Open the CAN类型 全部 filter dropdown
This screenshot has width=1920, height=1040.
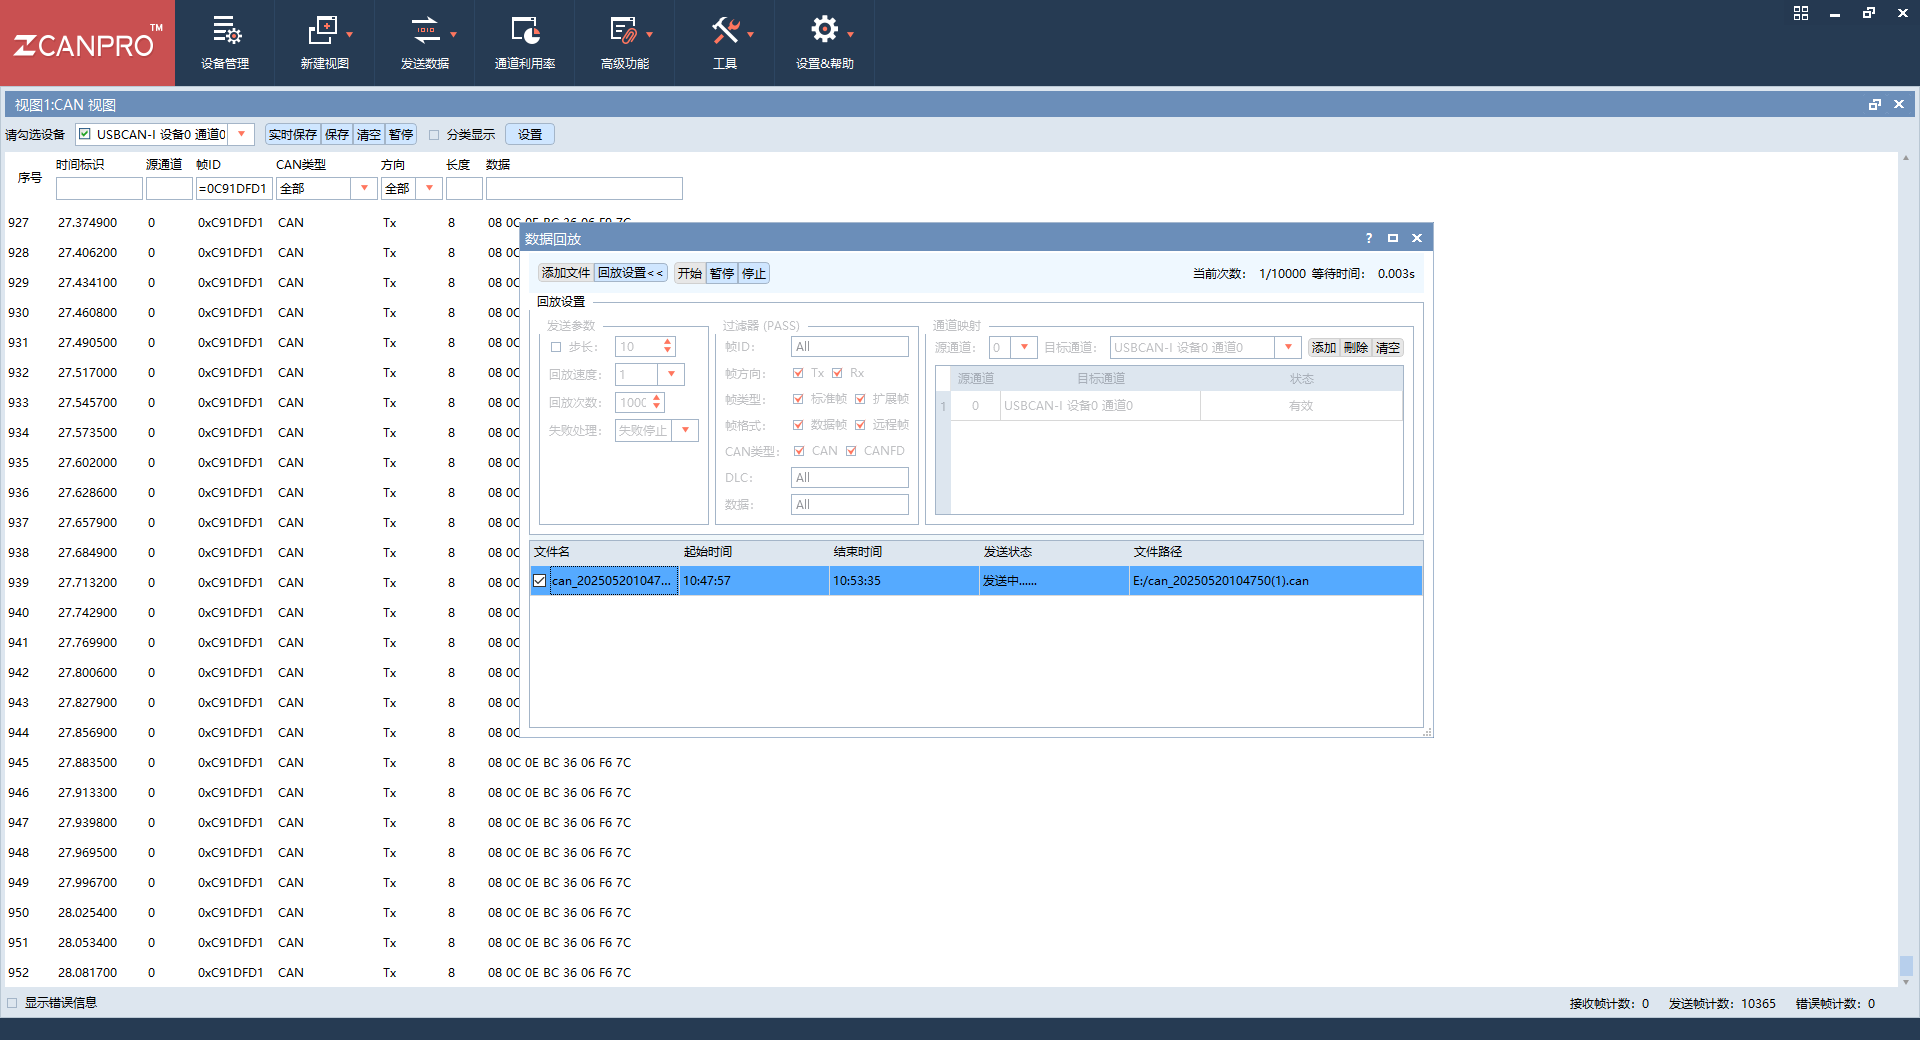(x=364, y=188)
